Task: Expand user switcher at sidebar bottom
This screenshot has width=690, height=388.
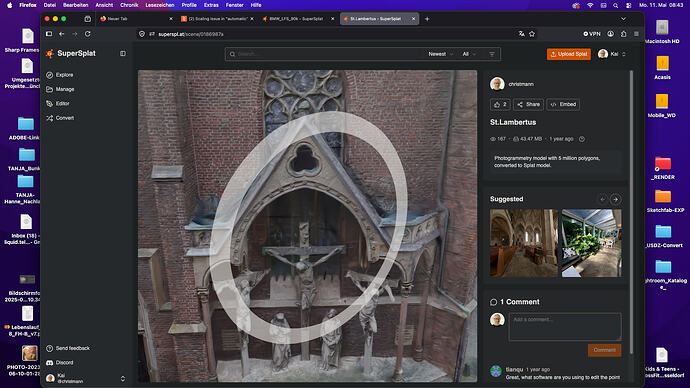Action: coord(123,378)
